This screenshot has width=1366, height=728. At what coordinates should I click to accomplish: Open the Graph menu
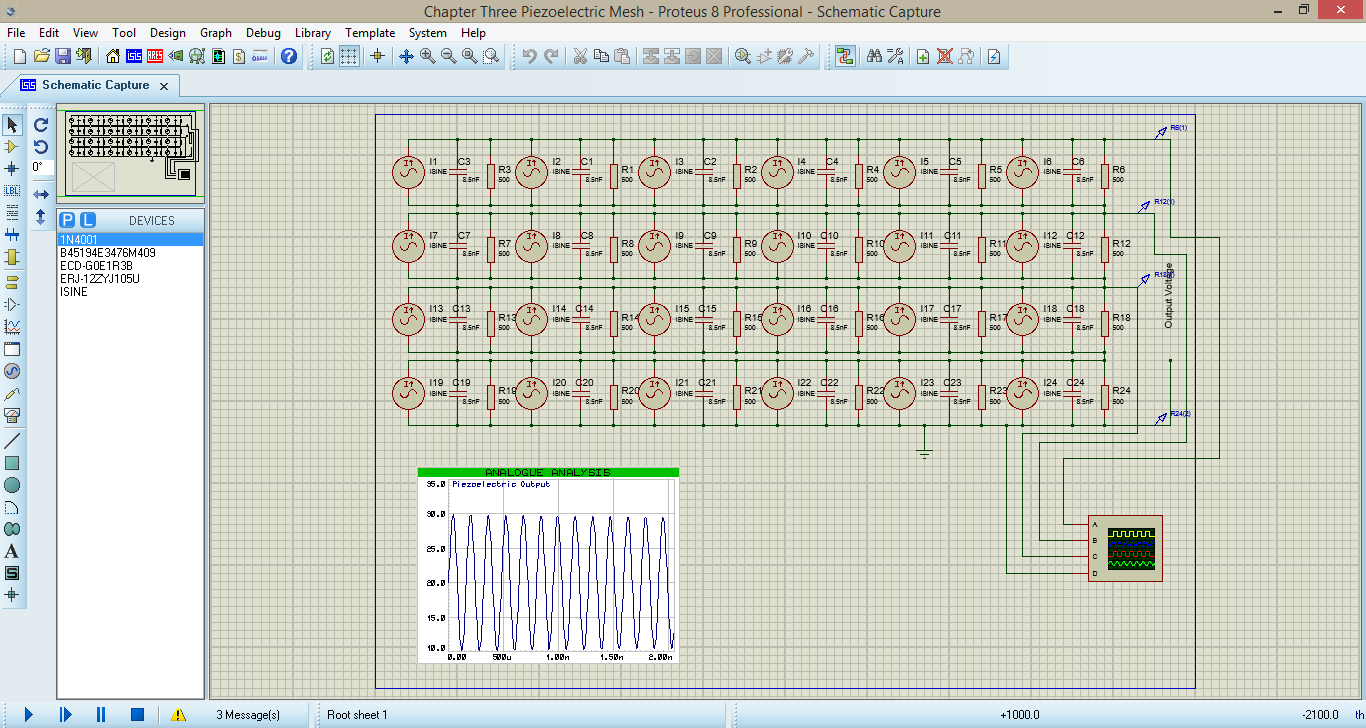(x=216, y=32)
